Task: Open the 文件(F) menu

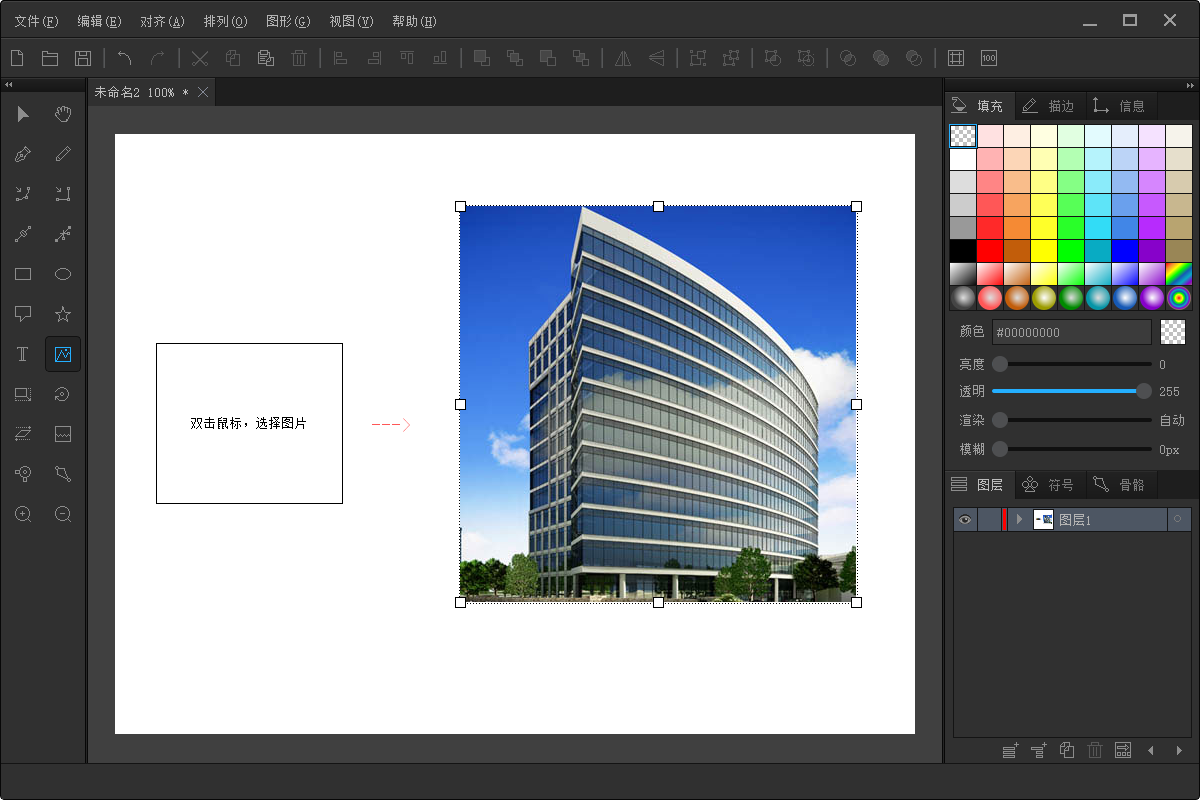Action: [x=36, y=21]
